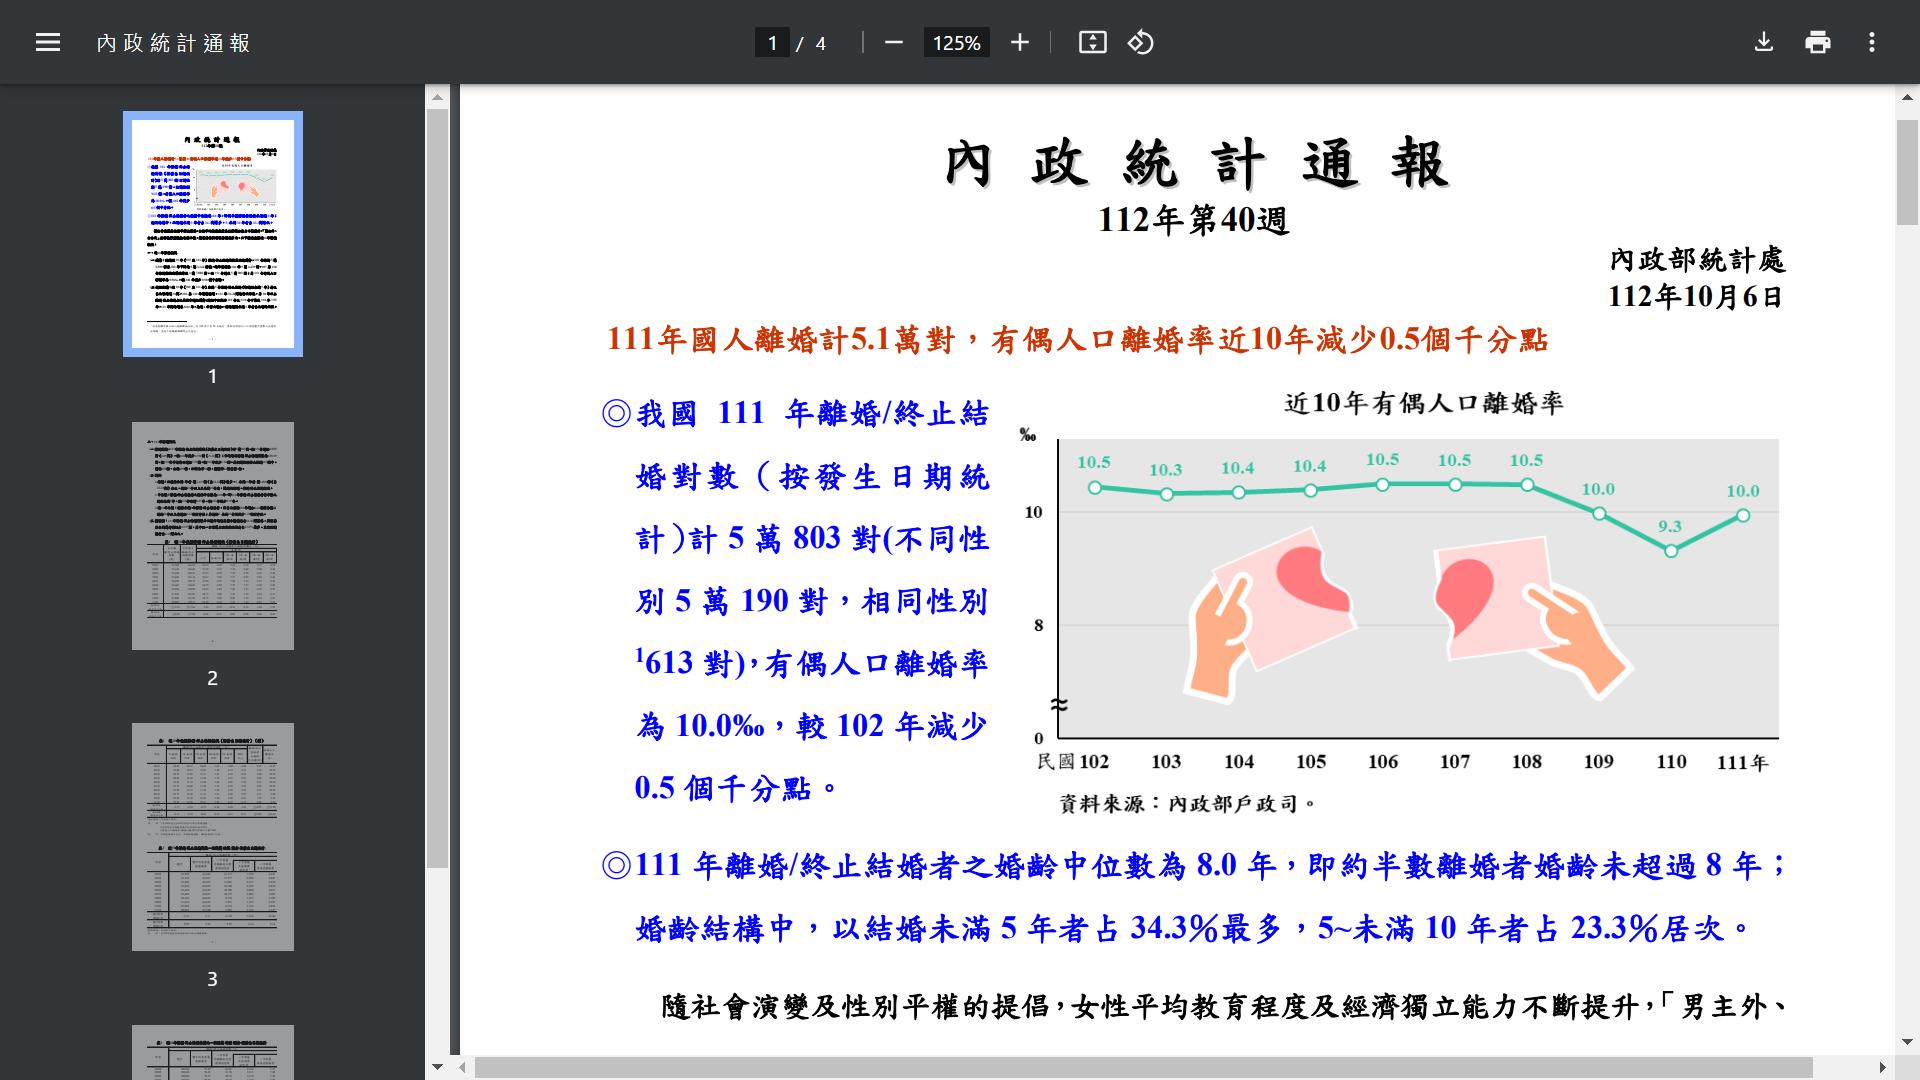The width and height of the screenshot is (1920, 1080).
Task: Print the document
Action: (x=1818, y=42)
